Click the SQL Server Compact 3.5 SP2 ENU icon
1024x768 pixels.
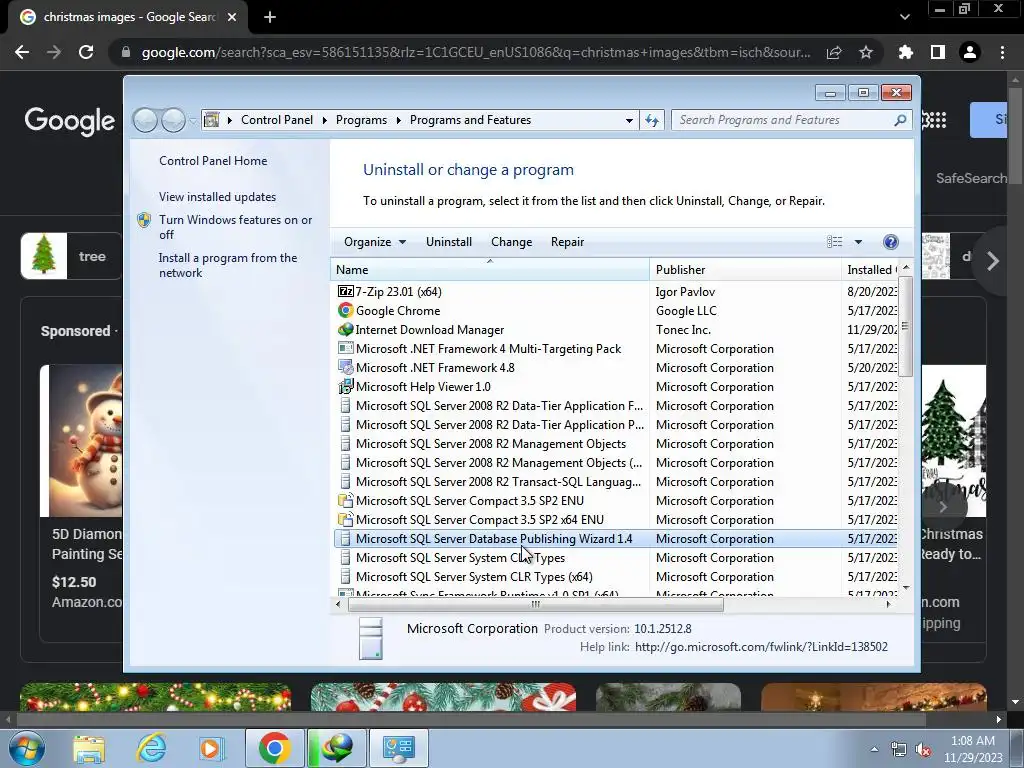[345, 500]
